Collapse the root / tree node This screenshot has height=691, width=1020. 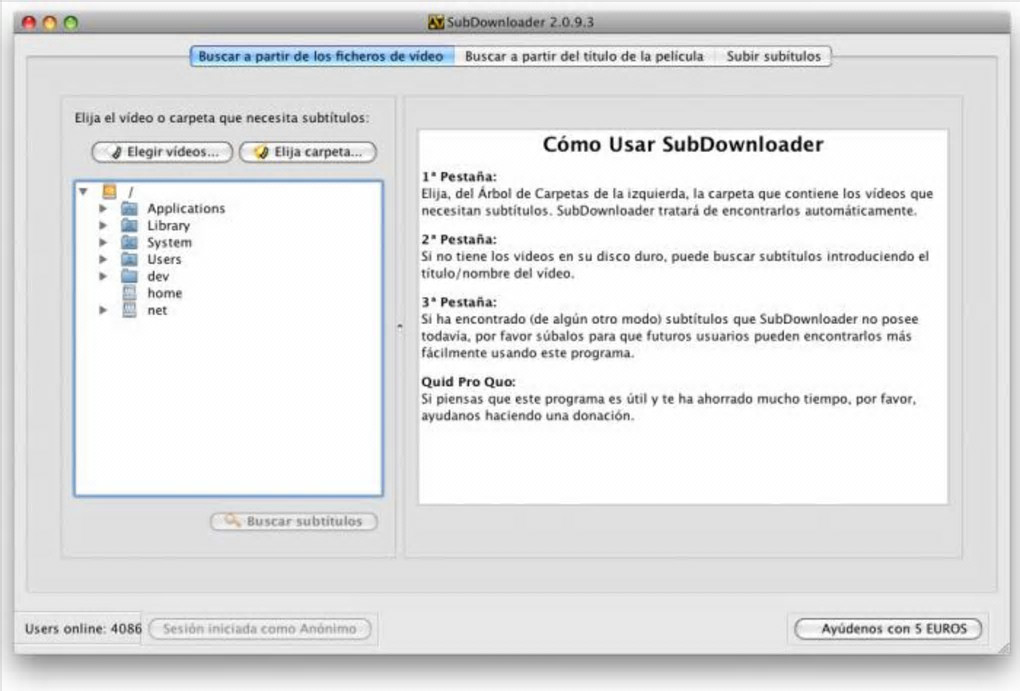[83, 191]
